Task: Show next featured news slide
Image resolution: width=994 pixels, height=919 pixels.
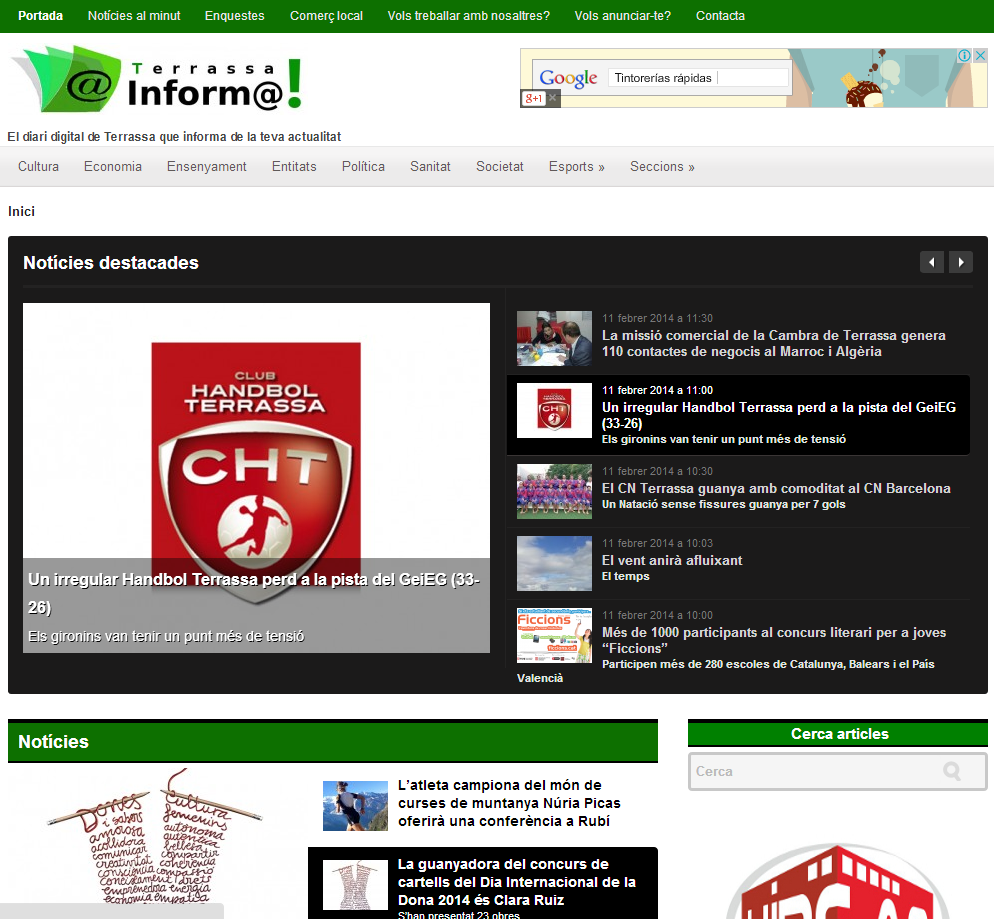Action: (960, 262)
